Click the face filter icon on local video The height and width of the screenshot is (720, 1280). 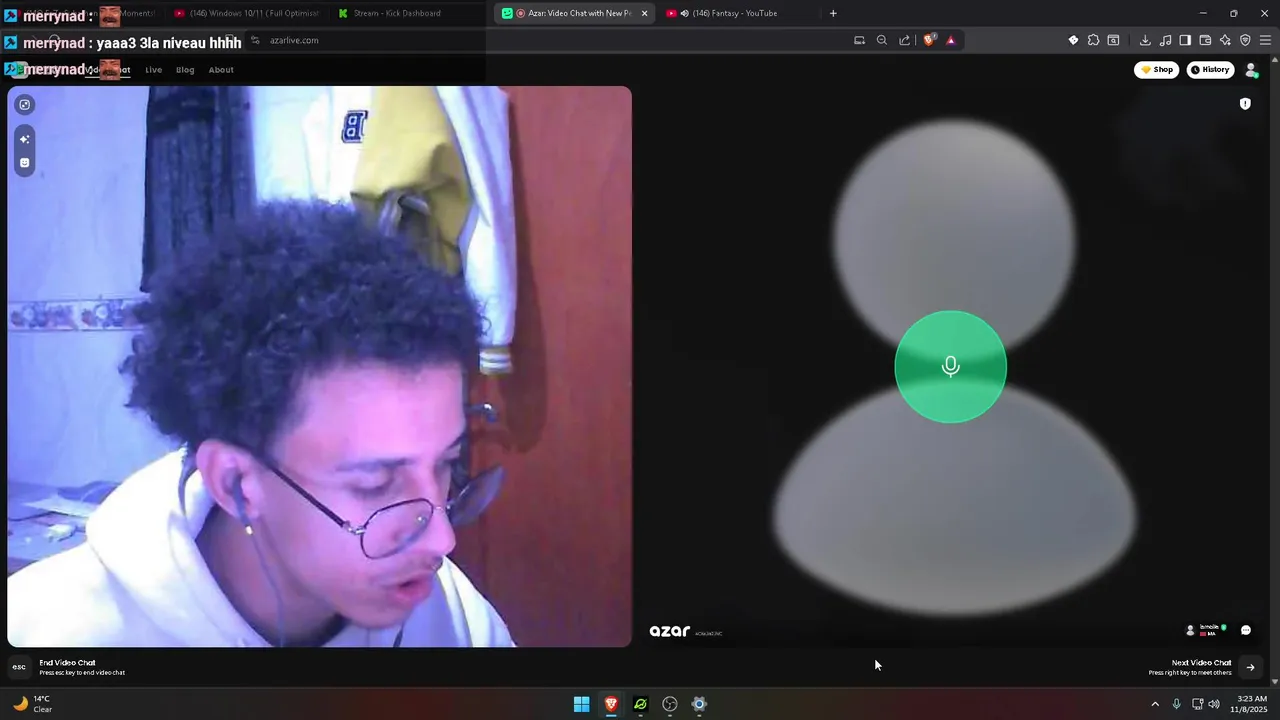pyautogui.click(x=25, y=163)
